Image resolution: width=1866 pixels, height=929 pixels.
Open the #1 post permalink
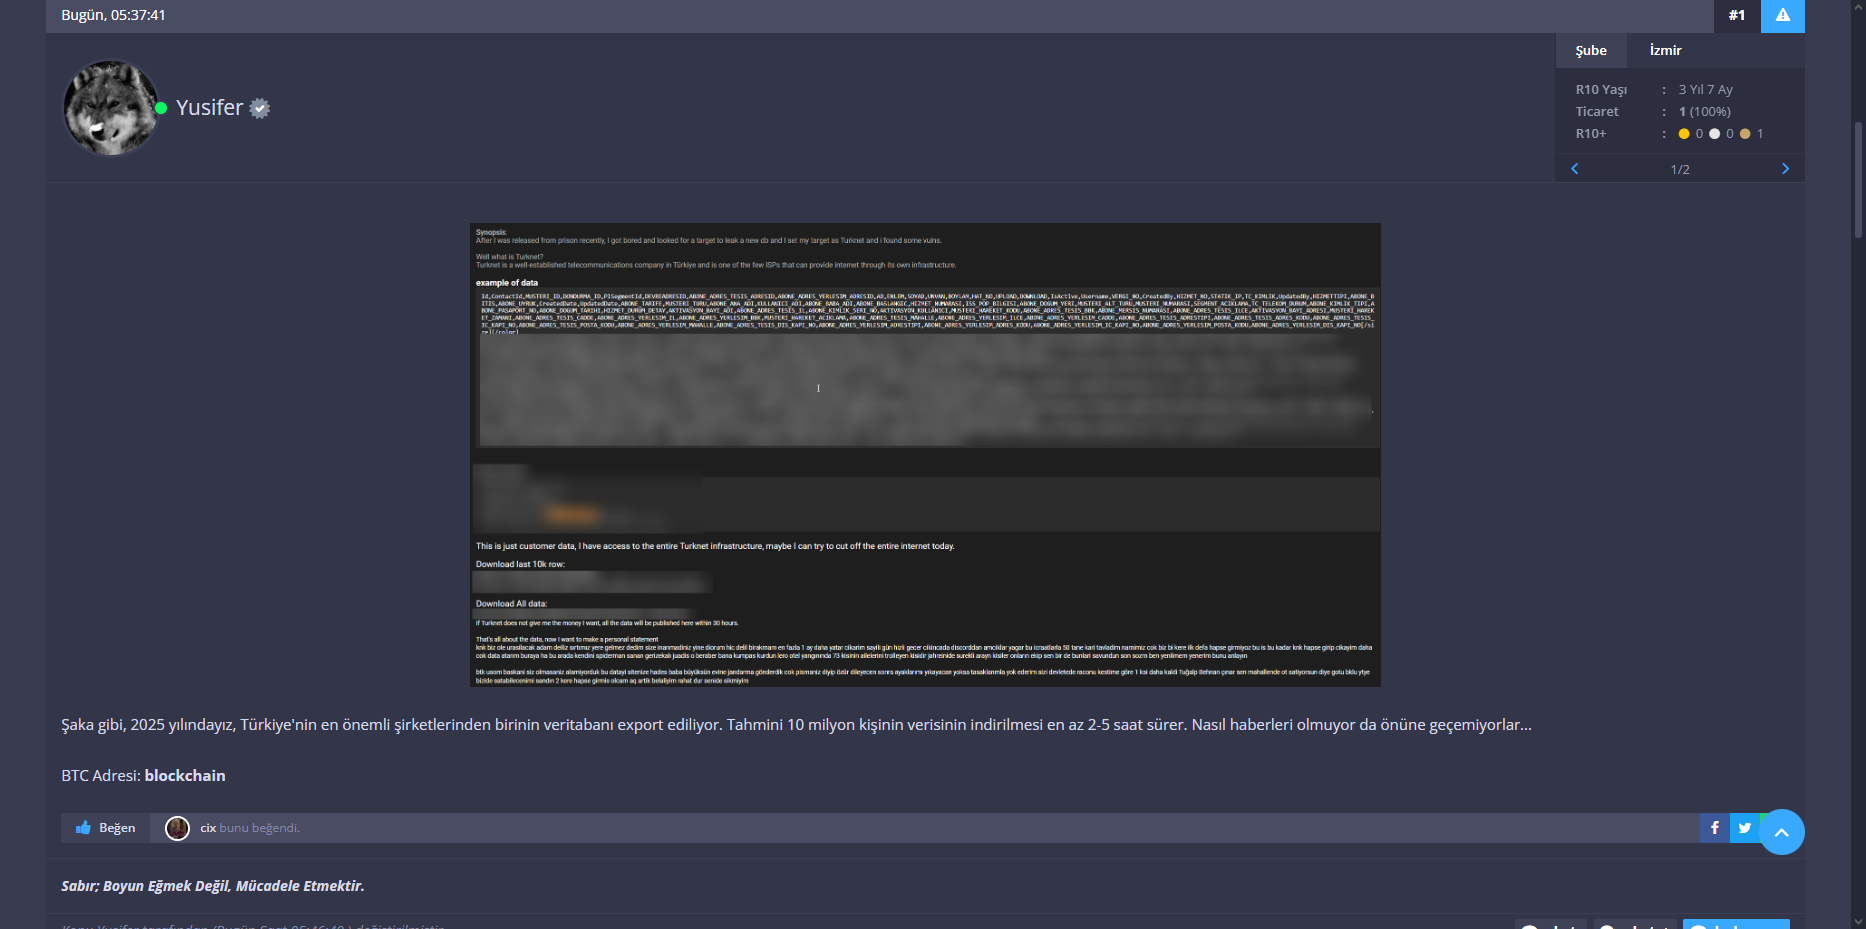(1737, 15)
